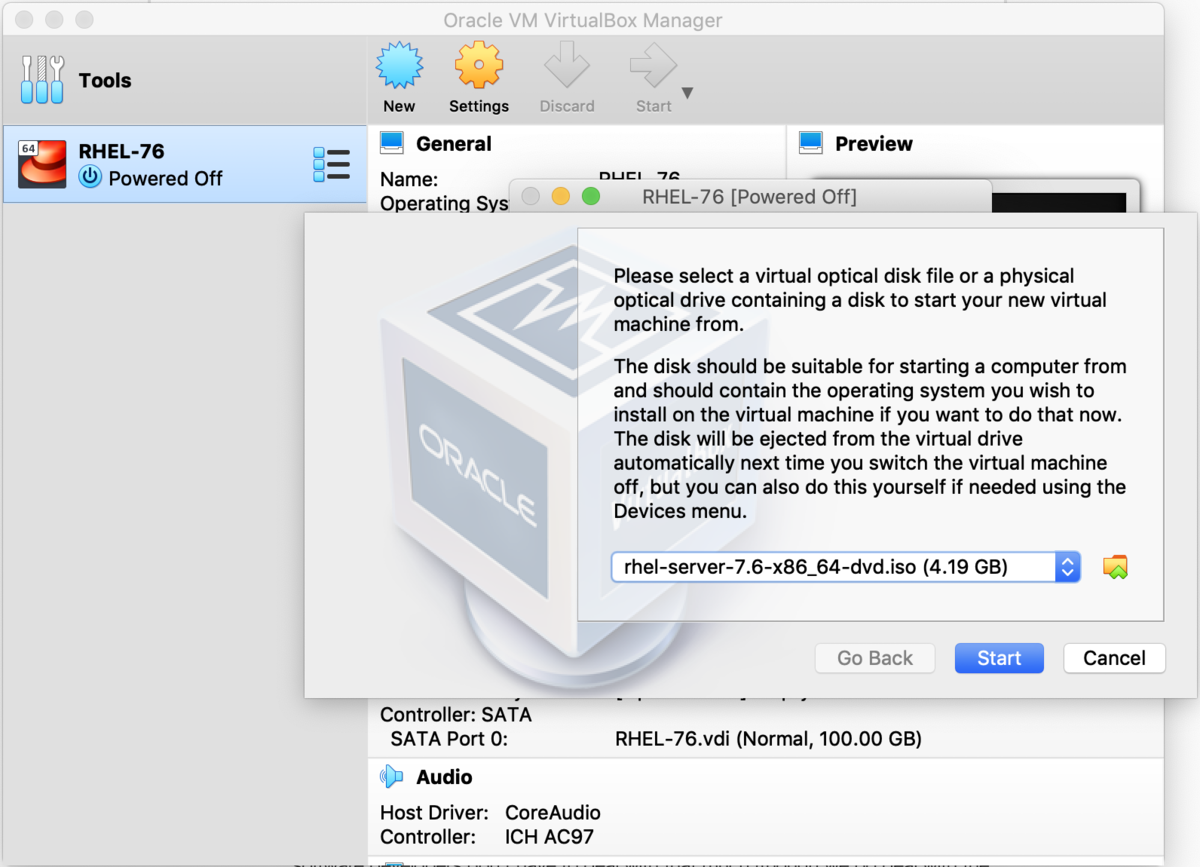The height and width of the screenshot is (867, 1200).
Task: Click the choose virtual optical disk file icon
Action: click(1115, 567)
